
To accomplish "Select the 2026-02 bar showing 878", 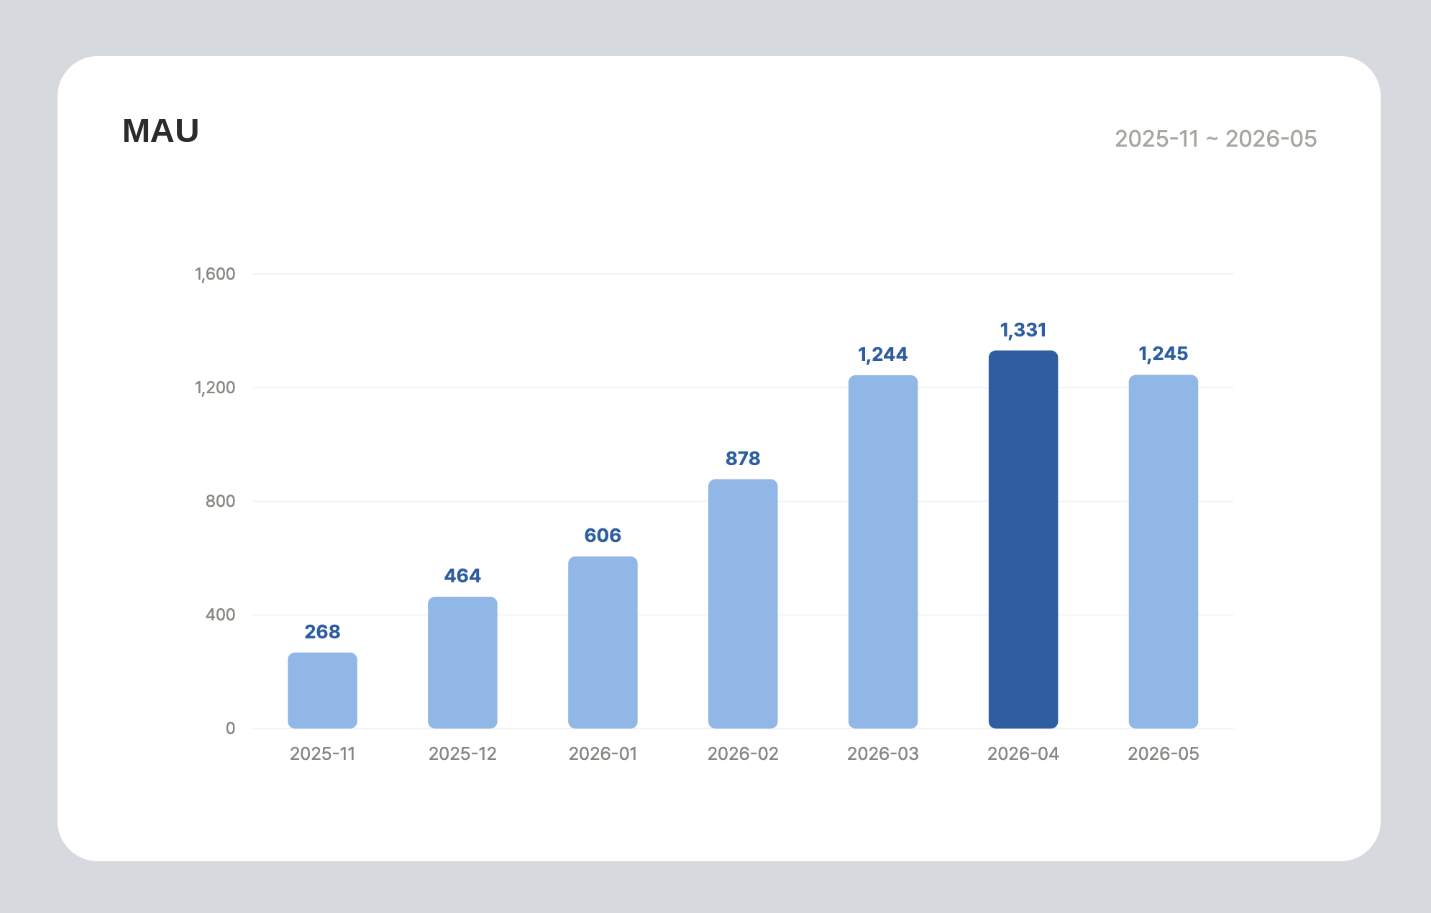I will pos(743,604).
